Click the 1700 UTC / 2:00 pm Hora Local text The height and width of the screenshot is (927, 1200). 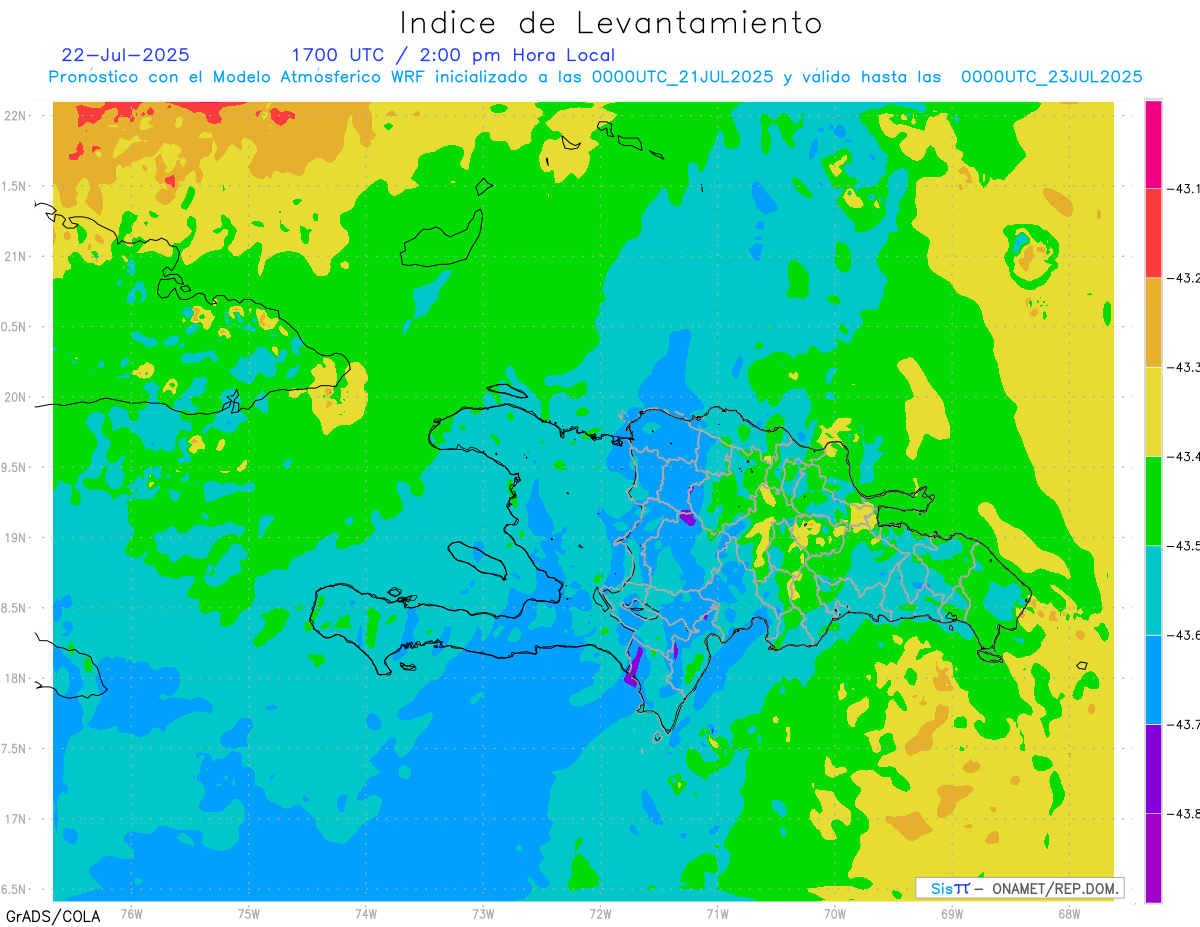tap(453, 55)
